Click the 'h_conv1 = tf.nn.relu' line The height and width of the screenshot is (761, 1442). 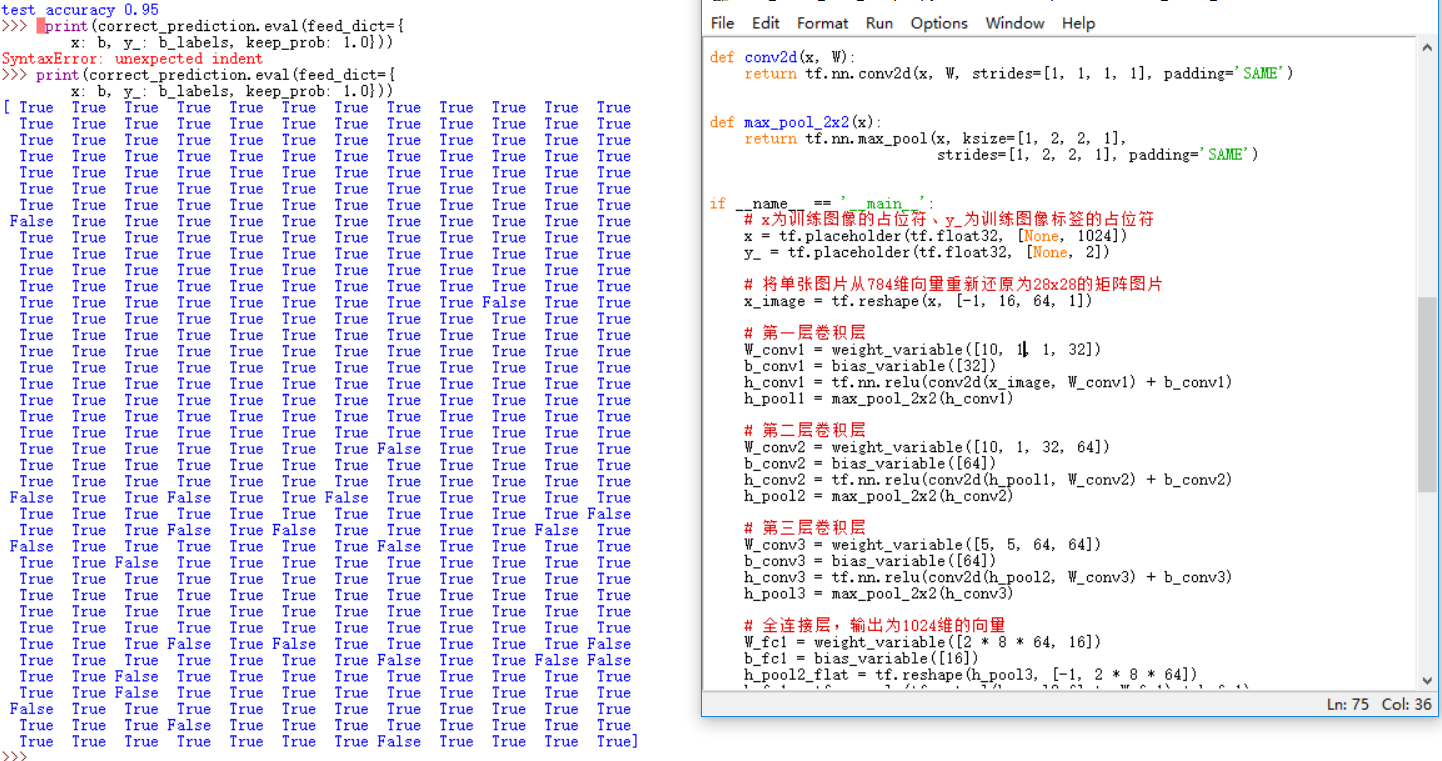[x=988, y=382]
